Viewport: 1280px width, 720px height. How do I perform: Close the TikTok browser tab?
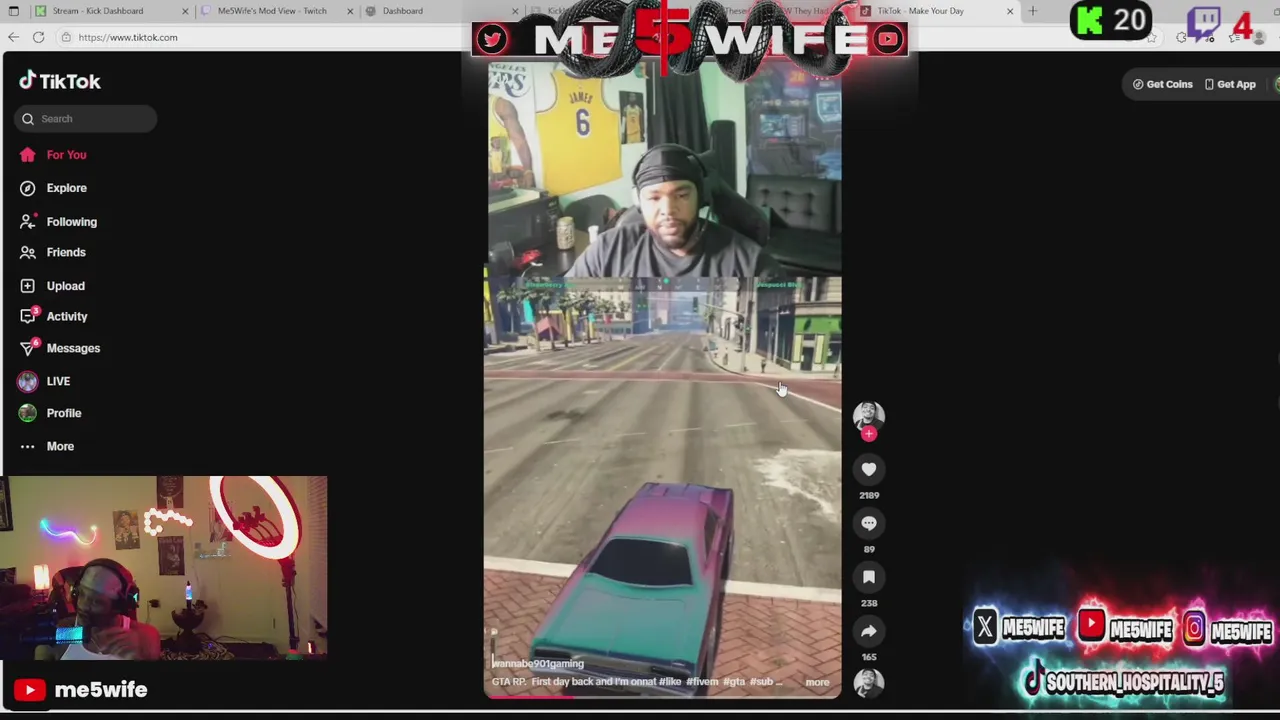(x=1010, y=11)
